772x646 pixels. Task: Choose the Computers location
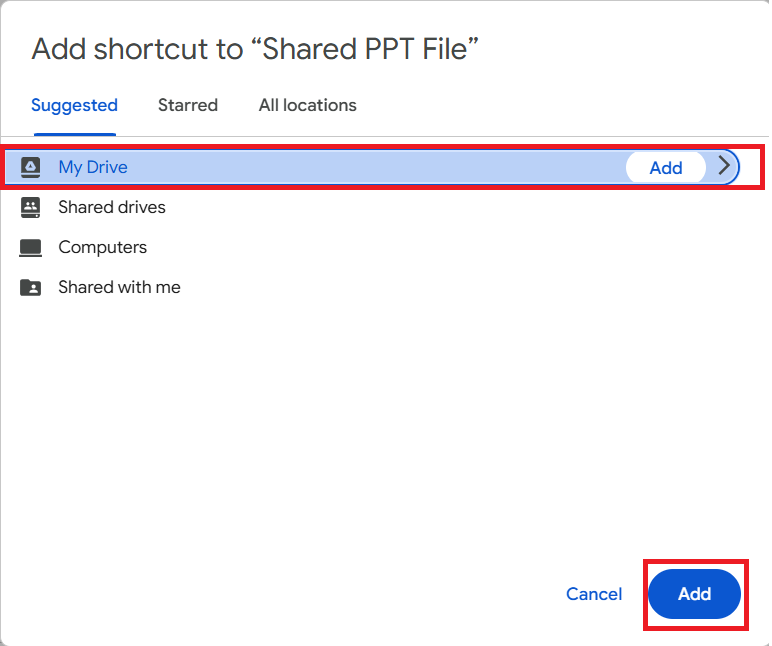pos(102,247)
